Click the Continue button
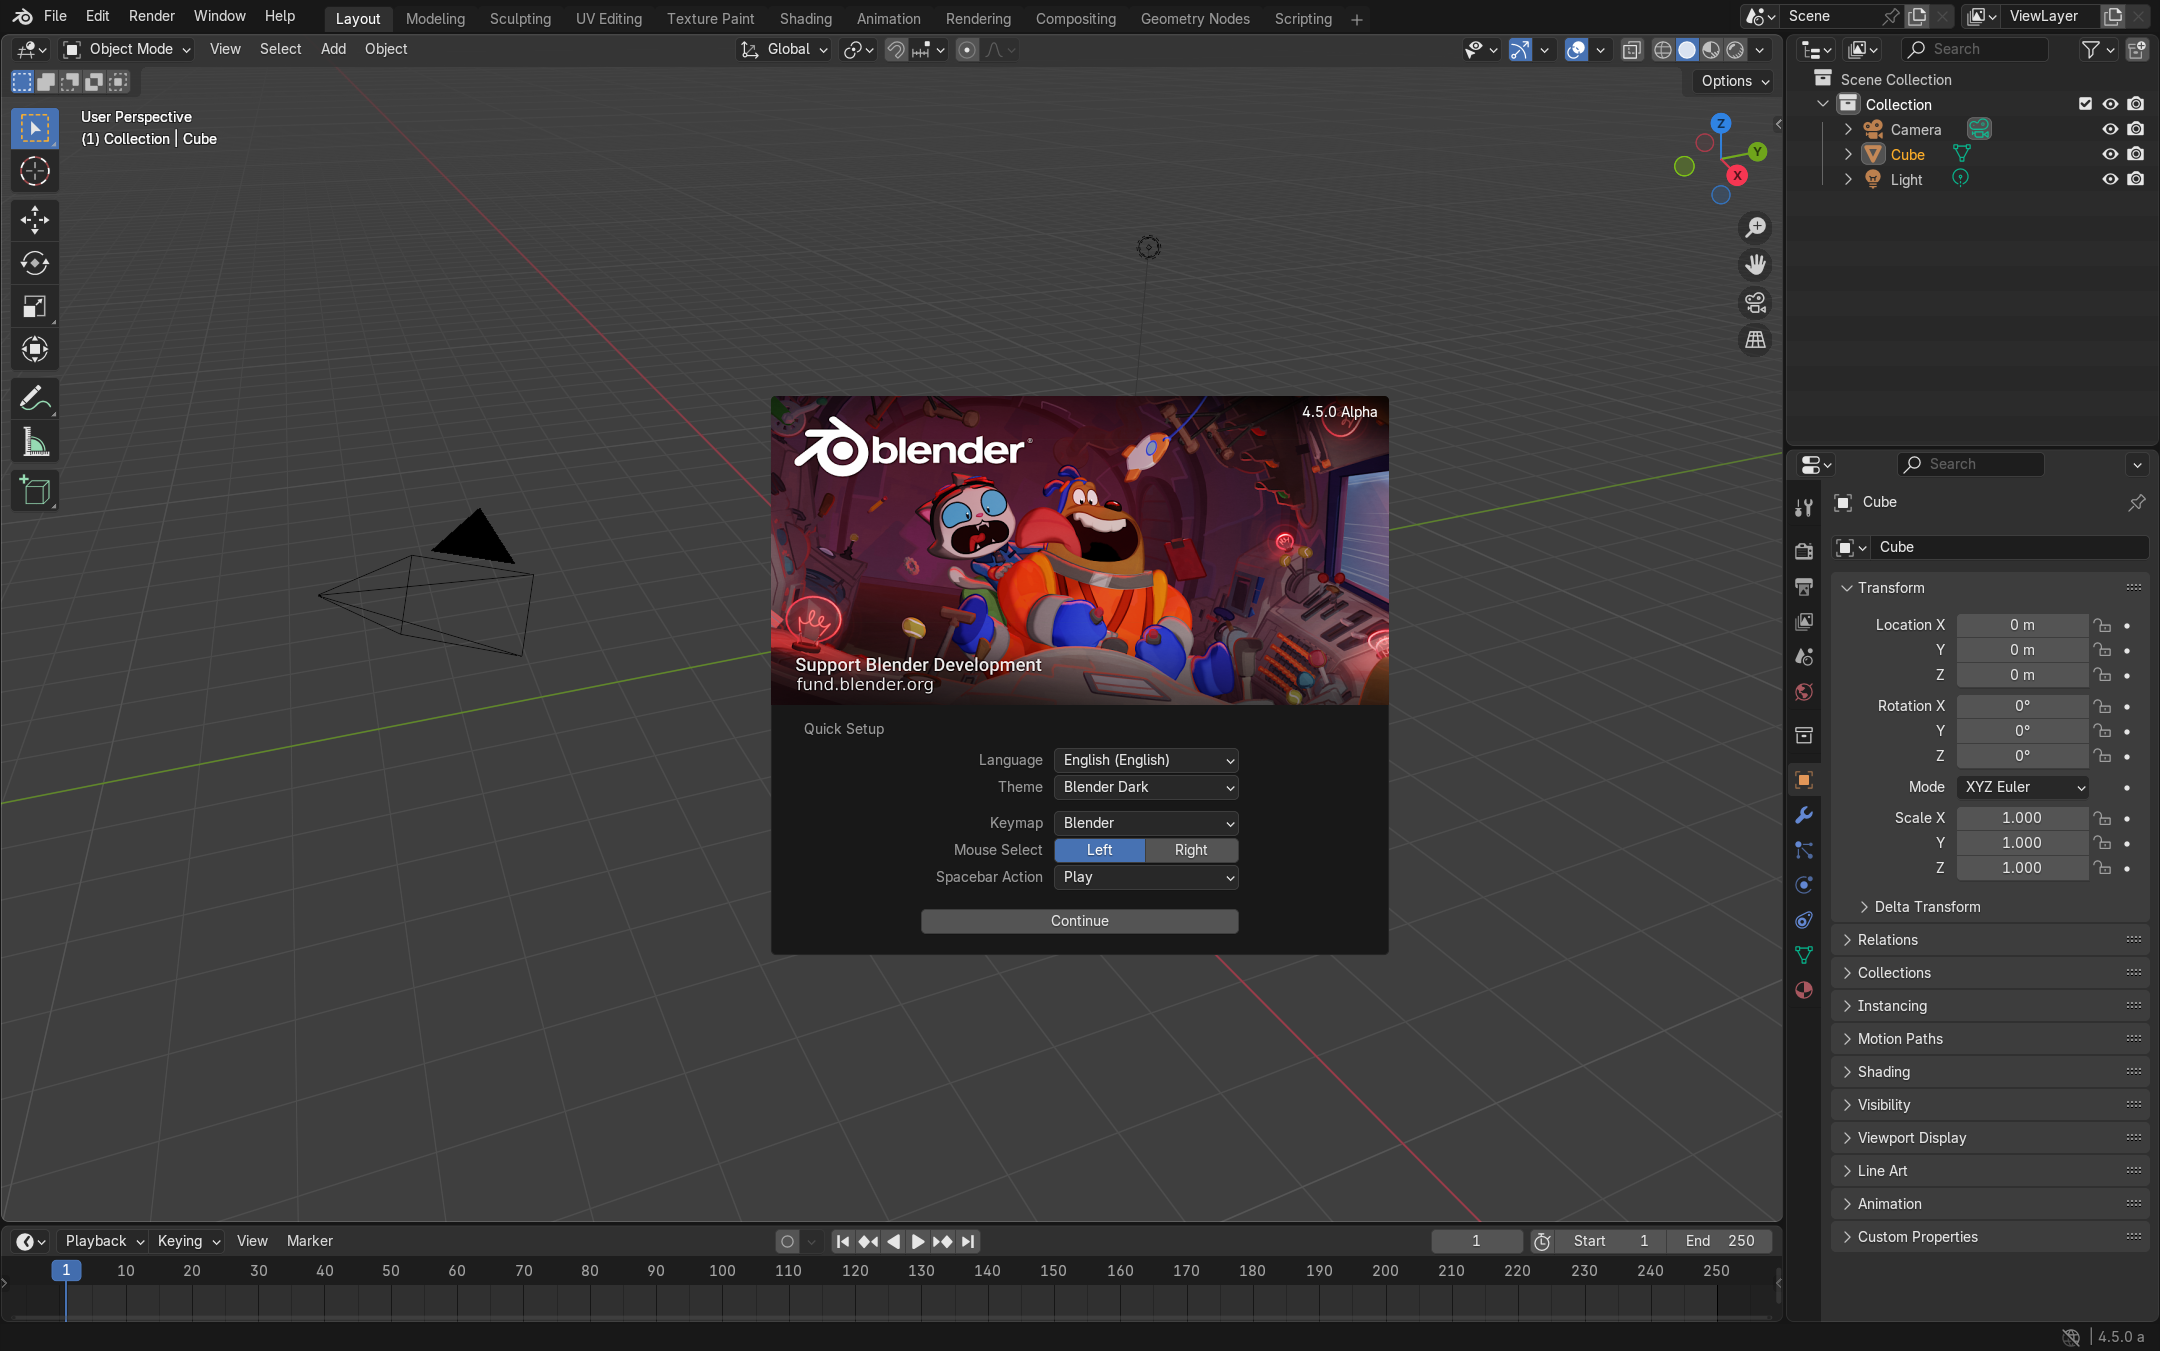Screen dimensions: 2160x1351 point(1079,921)
